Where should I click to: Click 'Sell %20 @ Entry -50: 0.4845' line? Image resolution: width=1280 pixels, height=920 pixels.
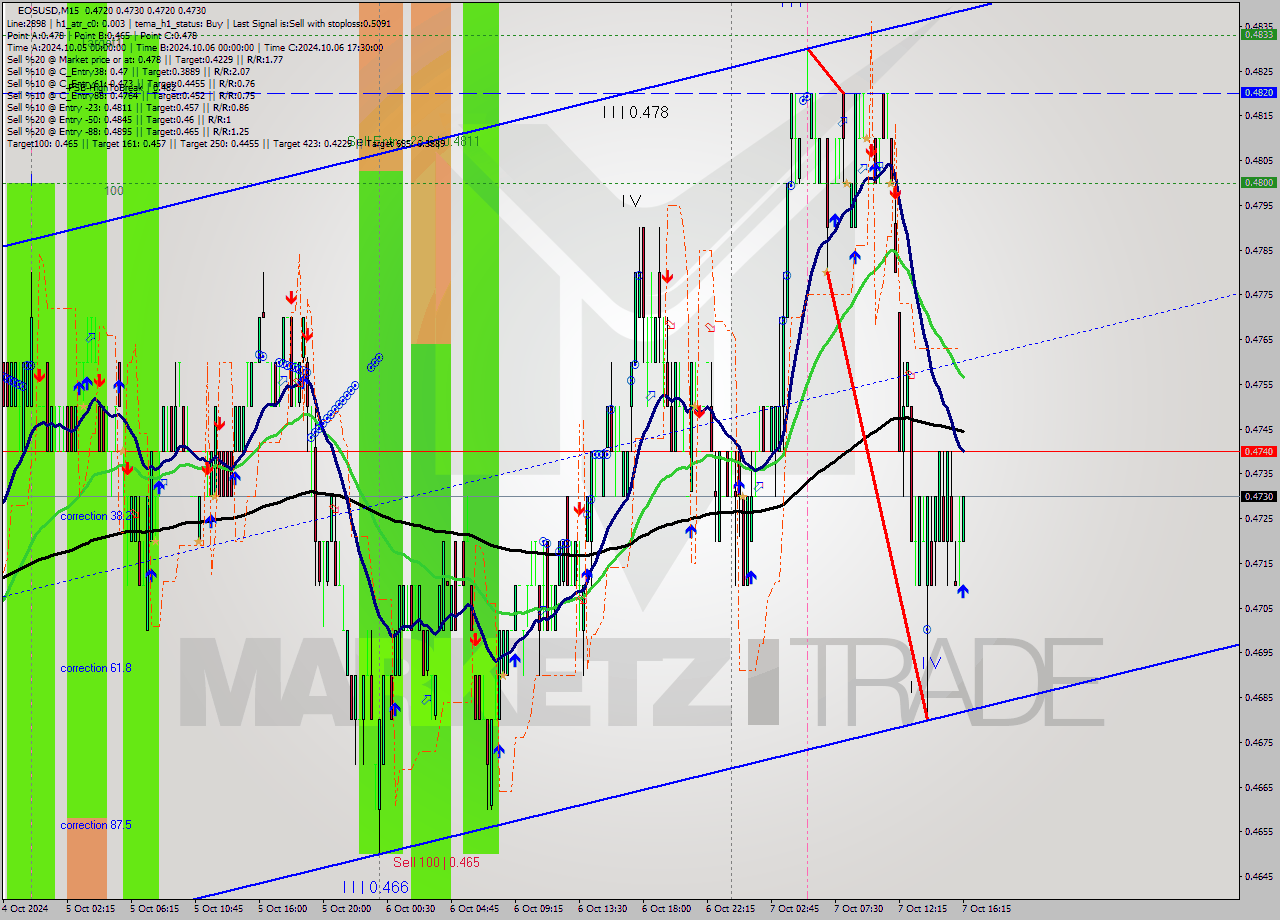coord(117,119)
